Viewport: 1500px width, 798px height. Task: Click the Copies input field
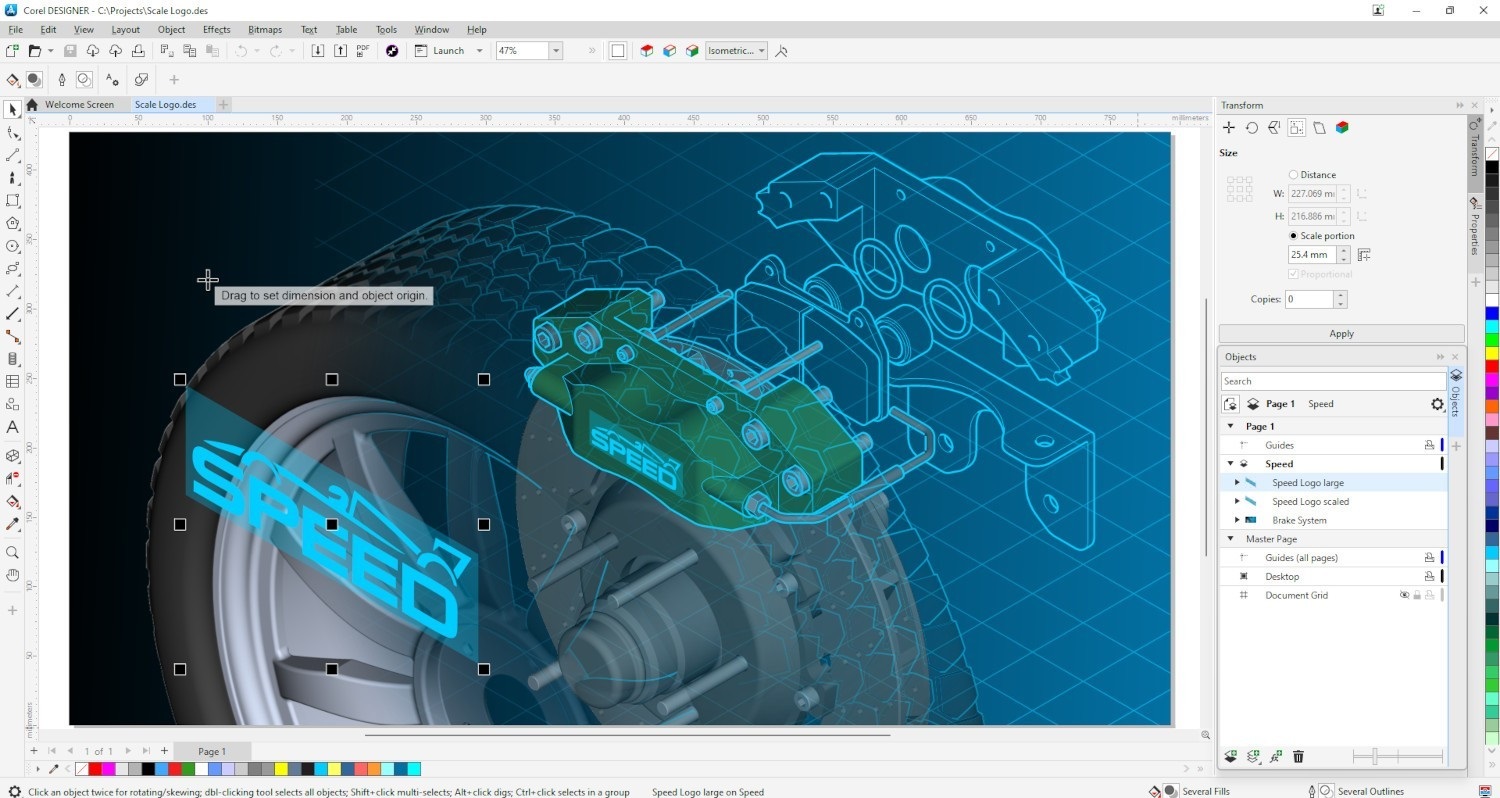(x=1309, y=299)
